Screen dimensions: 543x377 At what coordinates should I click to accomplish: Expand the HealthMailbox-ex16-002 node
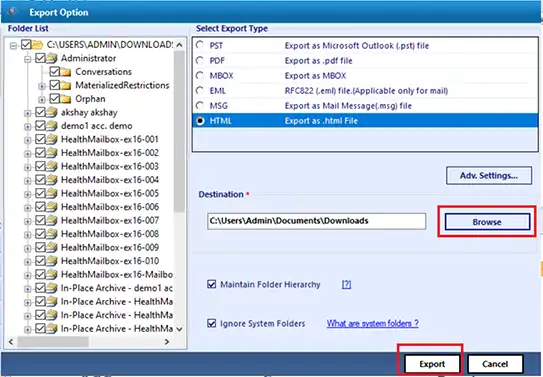[x=27, y=154]
